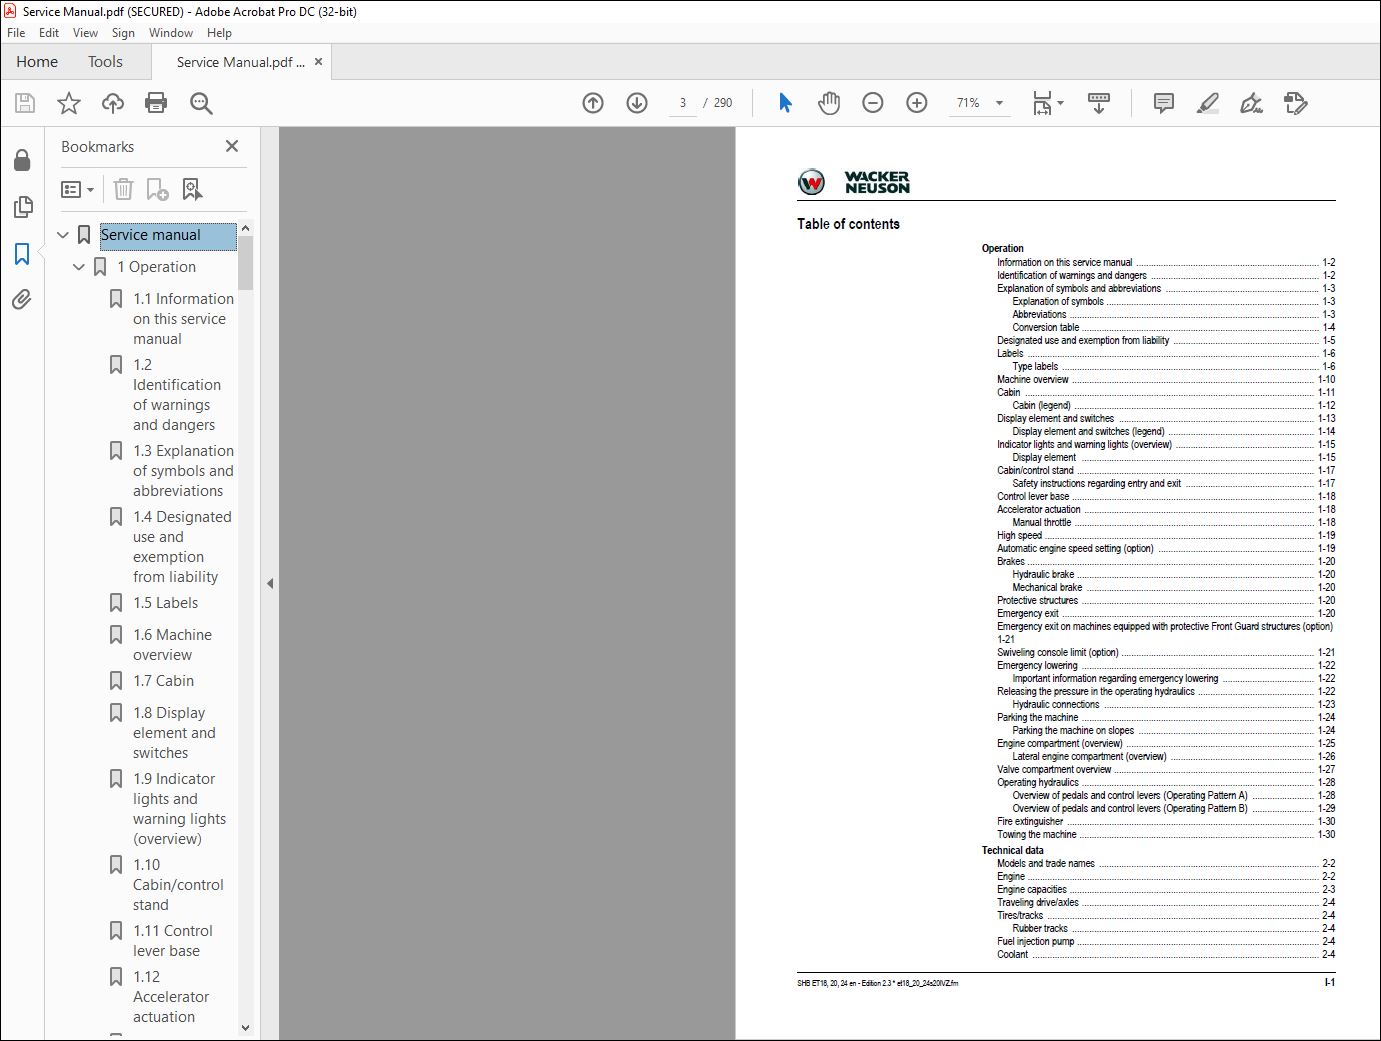Open bookmark 1.11 Control lever base
This screenshot has width=1381, height=1041.
[x=173, y=941]
